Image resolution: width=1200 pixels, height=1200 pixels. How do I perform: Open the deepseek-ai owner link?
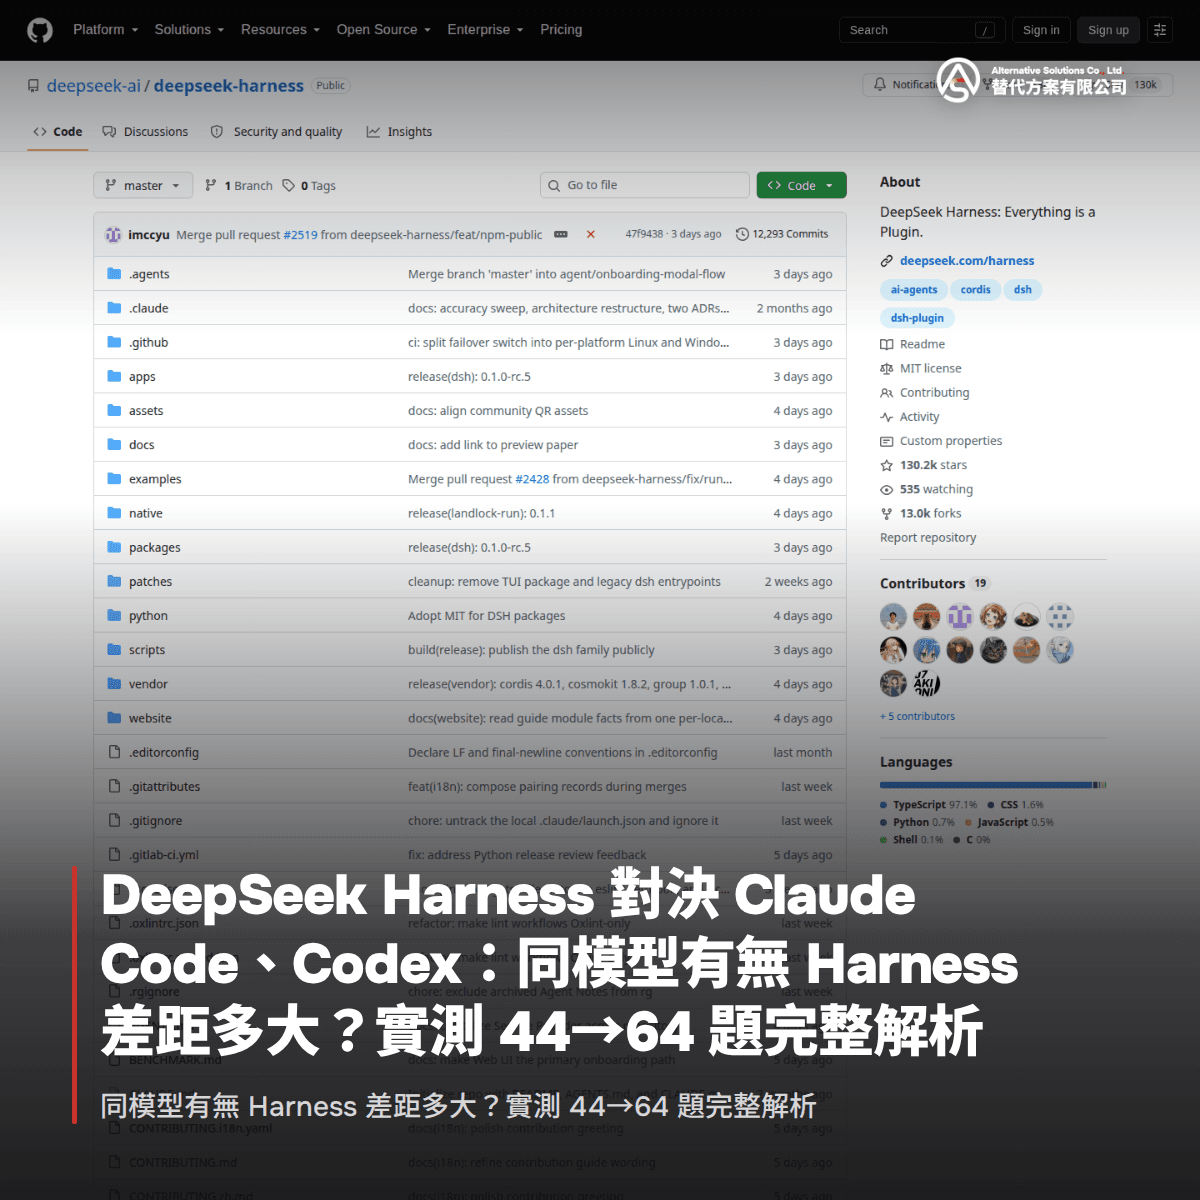click(x=94, y=86)
